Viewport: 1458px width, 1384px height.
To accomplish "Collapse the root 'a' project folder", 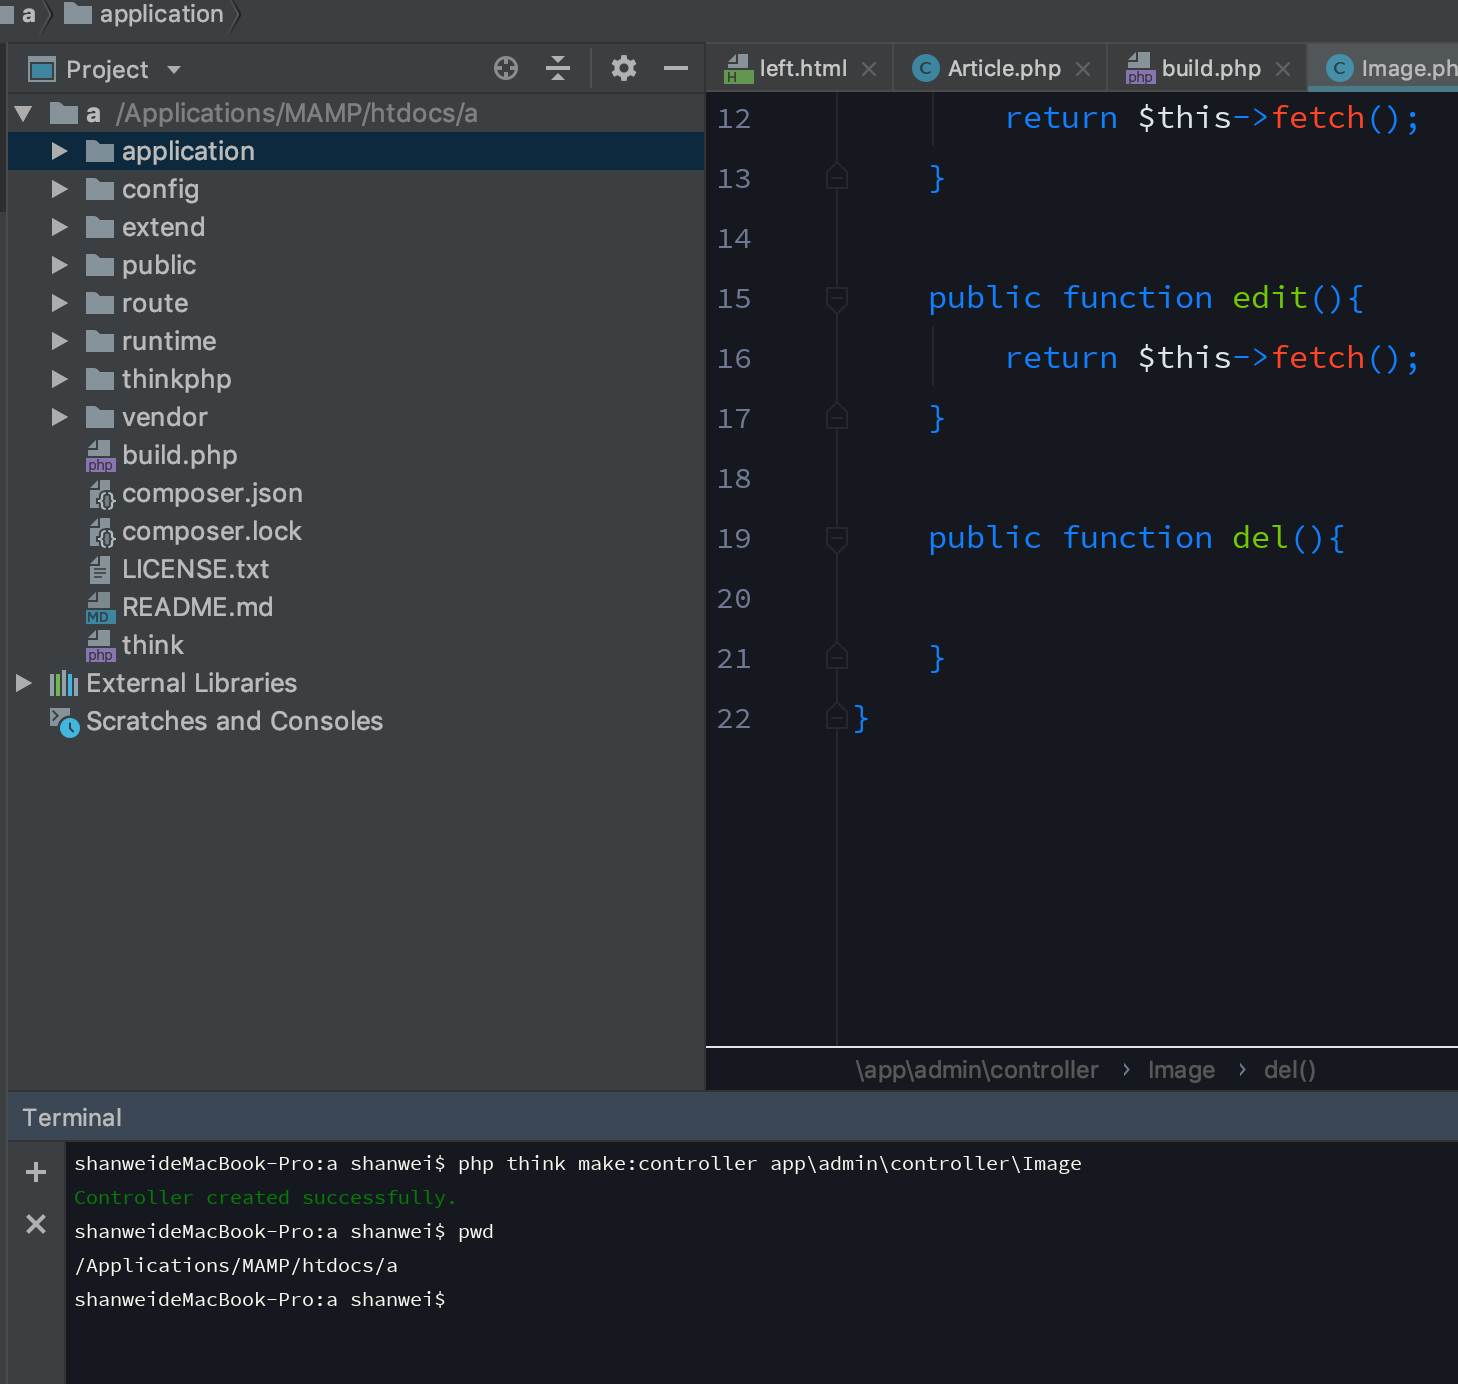I will (24, 114).
